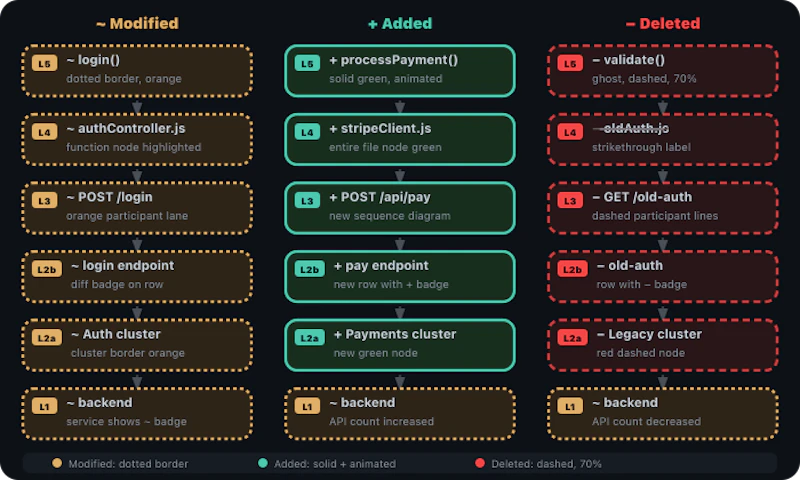Click the orange L5 badge on login()
800x480 pixels.
point(44,63)
